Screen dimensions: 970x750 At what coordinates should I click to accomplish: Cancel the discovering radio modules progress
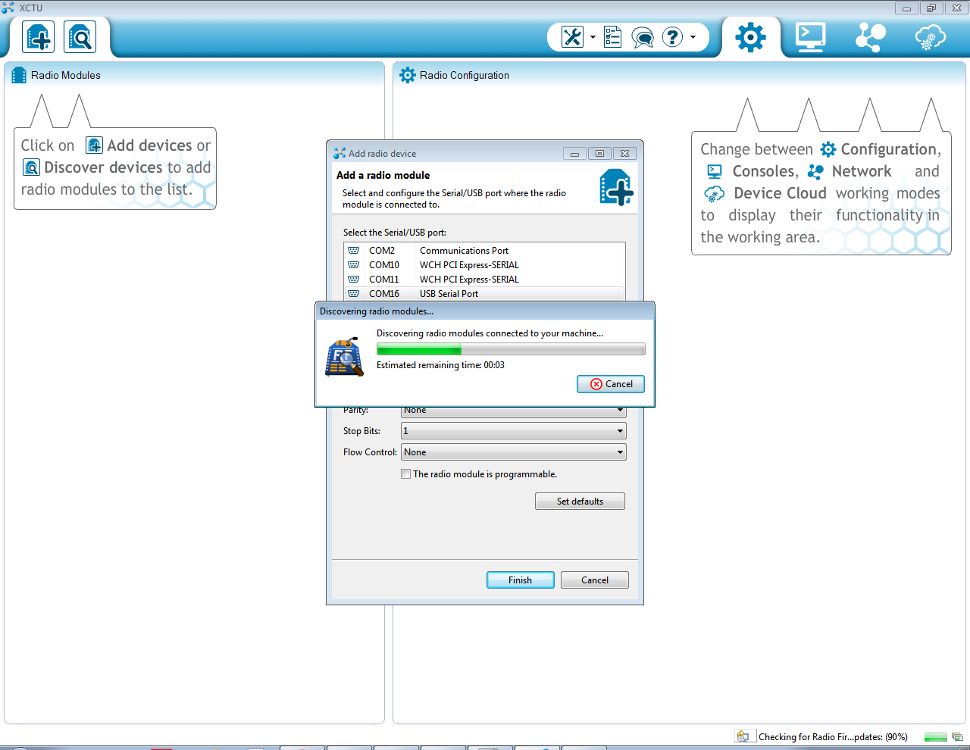click(611, 384)
